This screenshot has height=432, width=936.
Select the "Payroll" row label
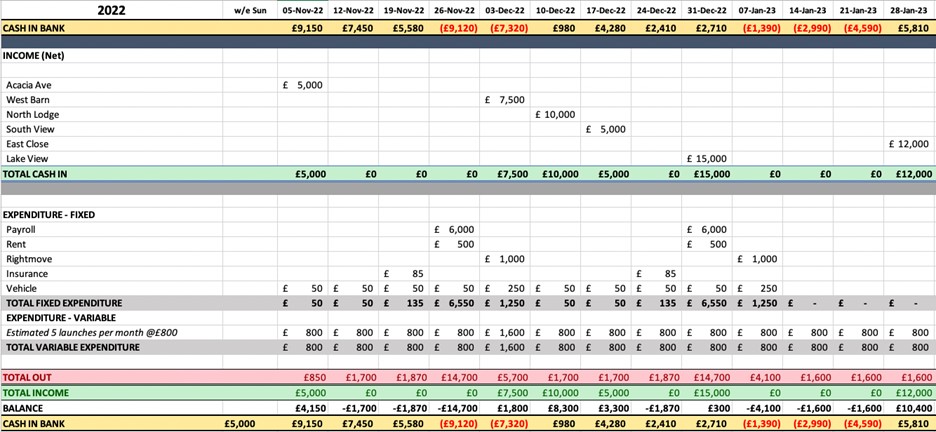coord(21,230)
